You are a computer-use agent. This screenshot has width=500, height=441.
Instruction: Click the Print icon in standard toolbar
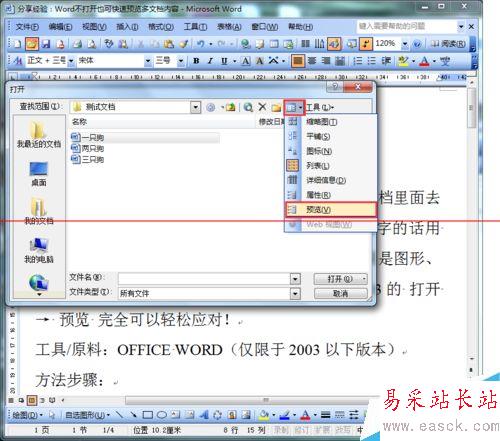77,44
